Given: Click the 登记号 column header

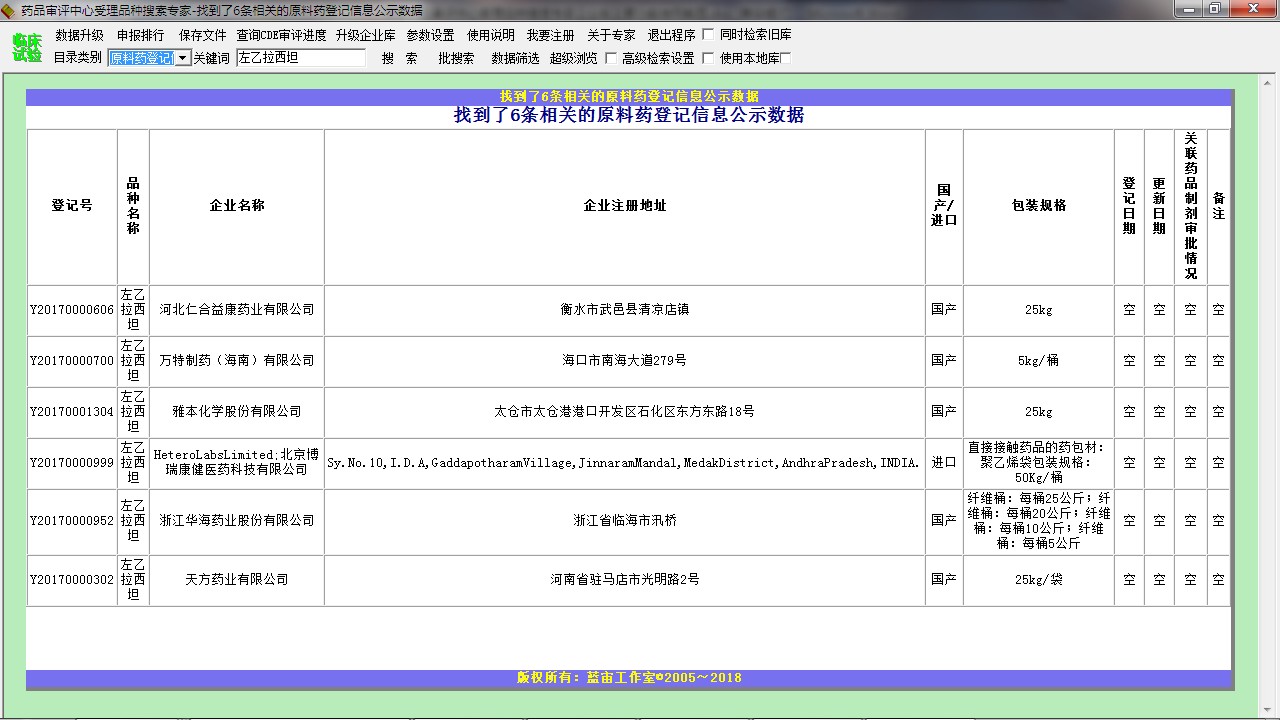Looking at the screenshot, I should [72, 206].
